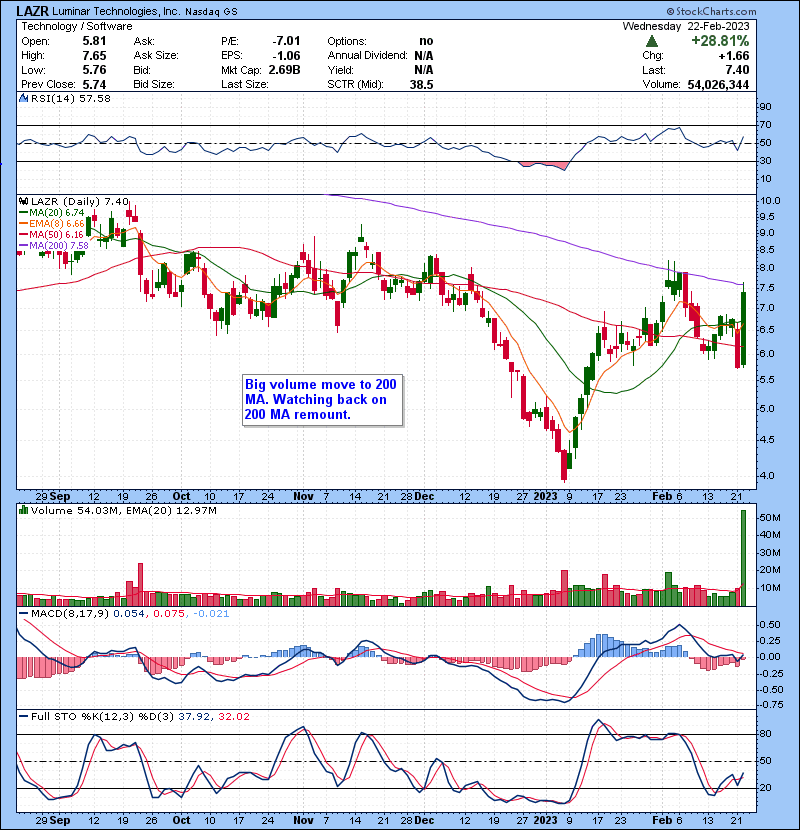Click the EPS value -1.06
This screenshot has width=800, height=830.
coord(286,56)
